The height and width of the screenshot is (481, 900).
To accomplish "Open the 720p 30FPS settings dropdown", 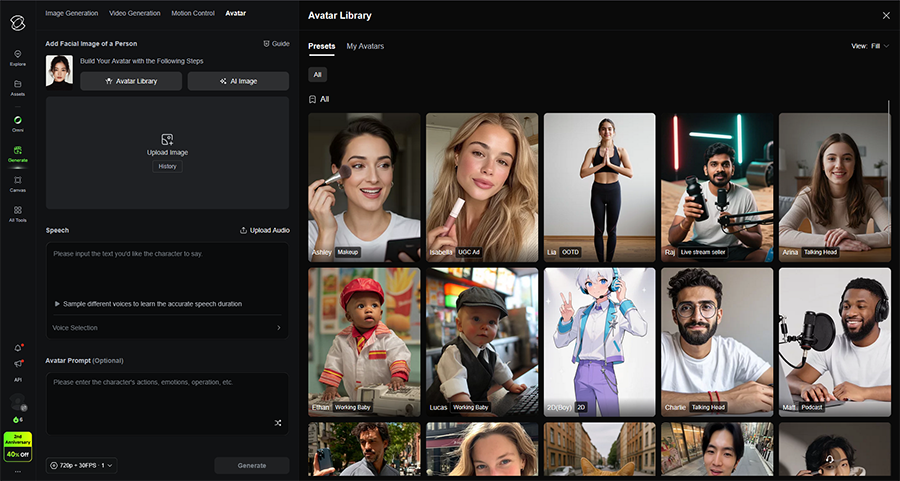I will point(81,466).
